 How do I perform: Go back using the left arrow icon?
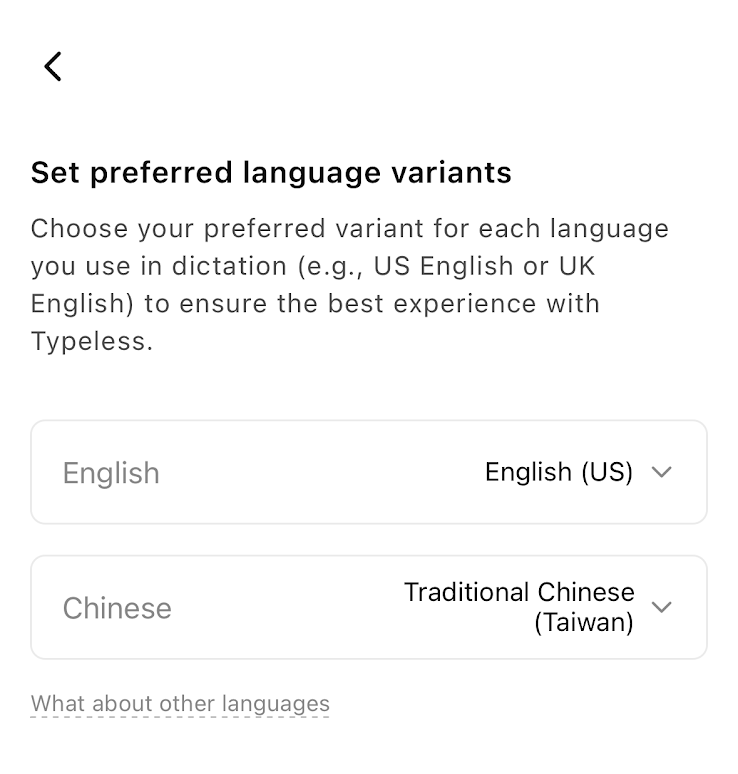53,67
